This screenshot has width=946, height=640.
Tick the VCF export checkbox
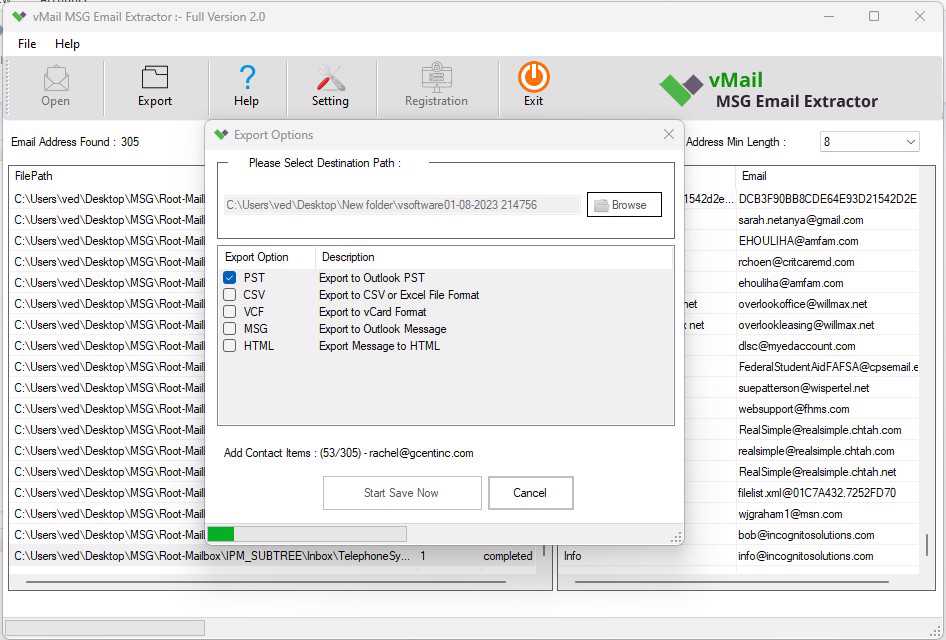click(229, 311)
